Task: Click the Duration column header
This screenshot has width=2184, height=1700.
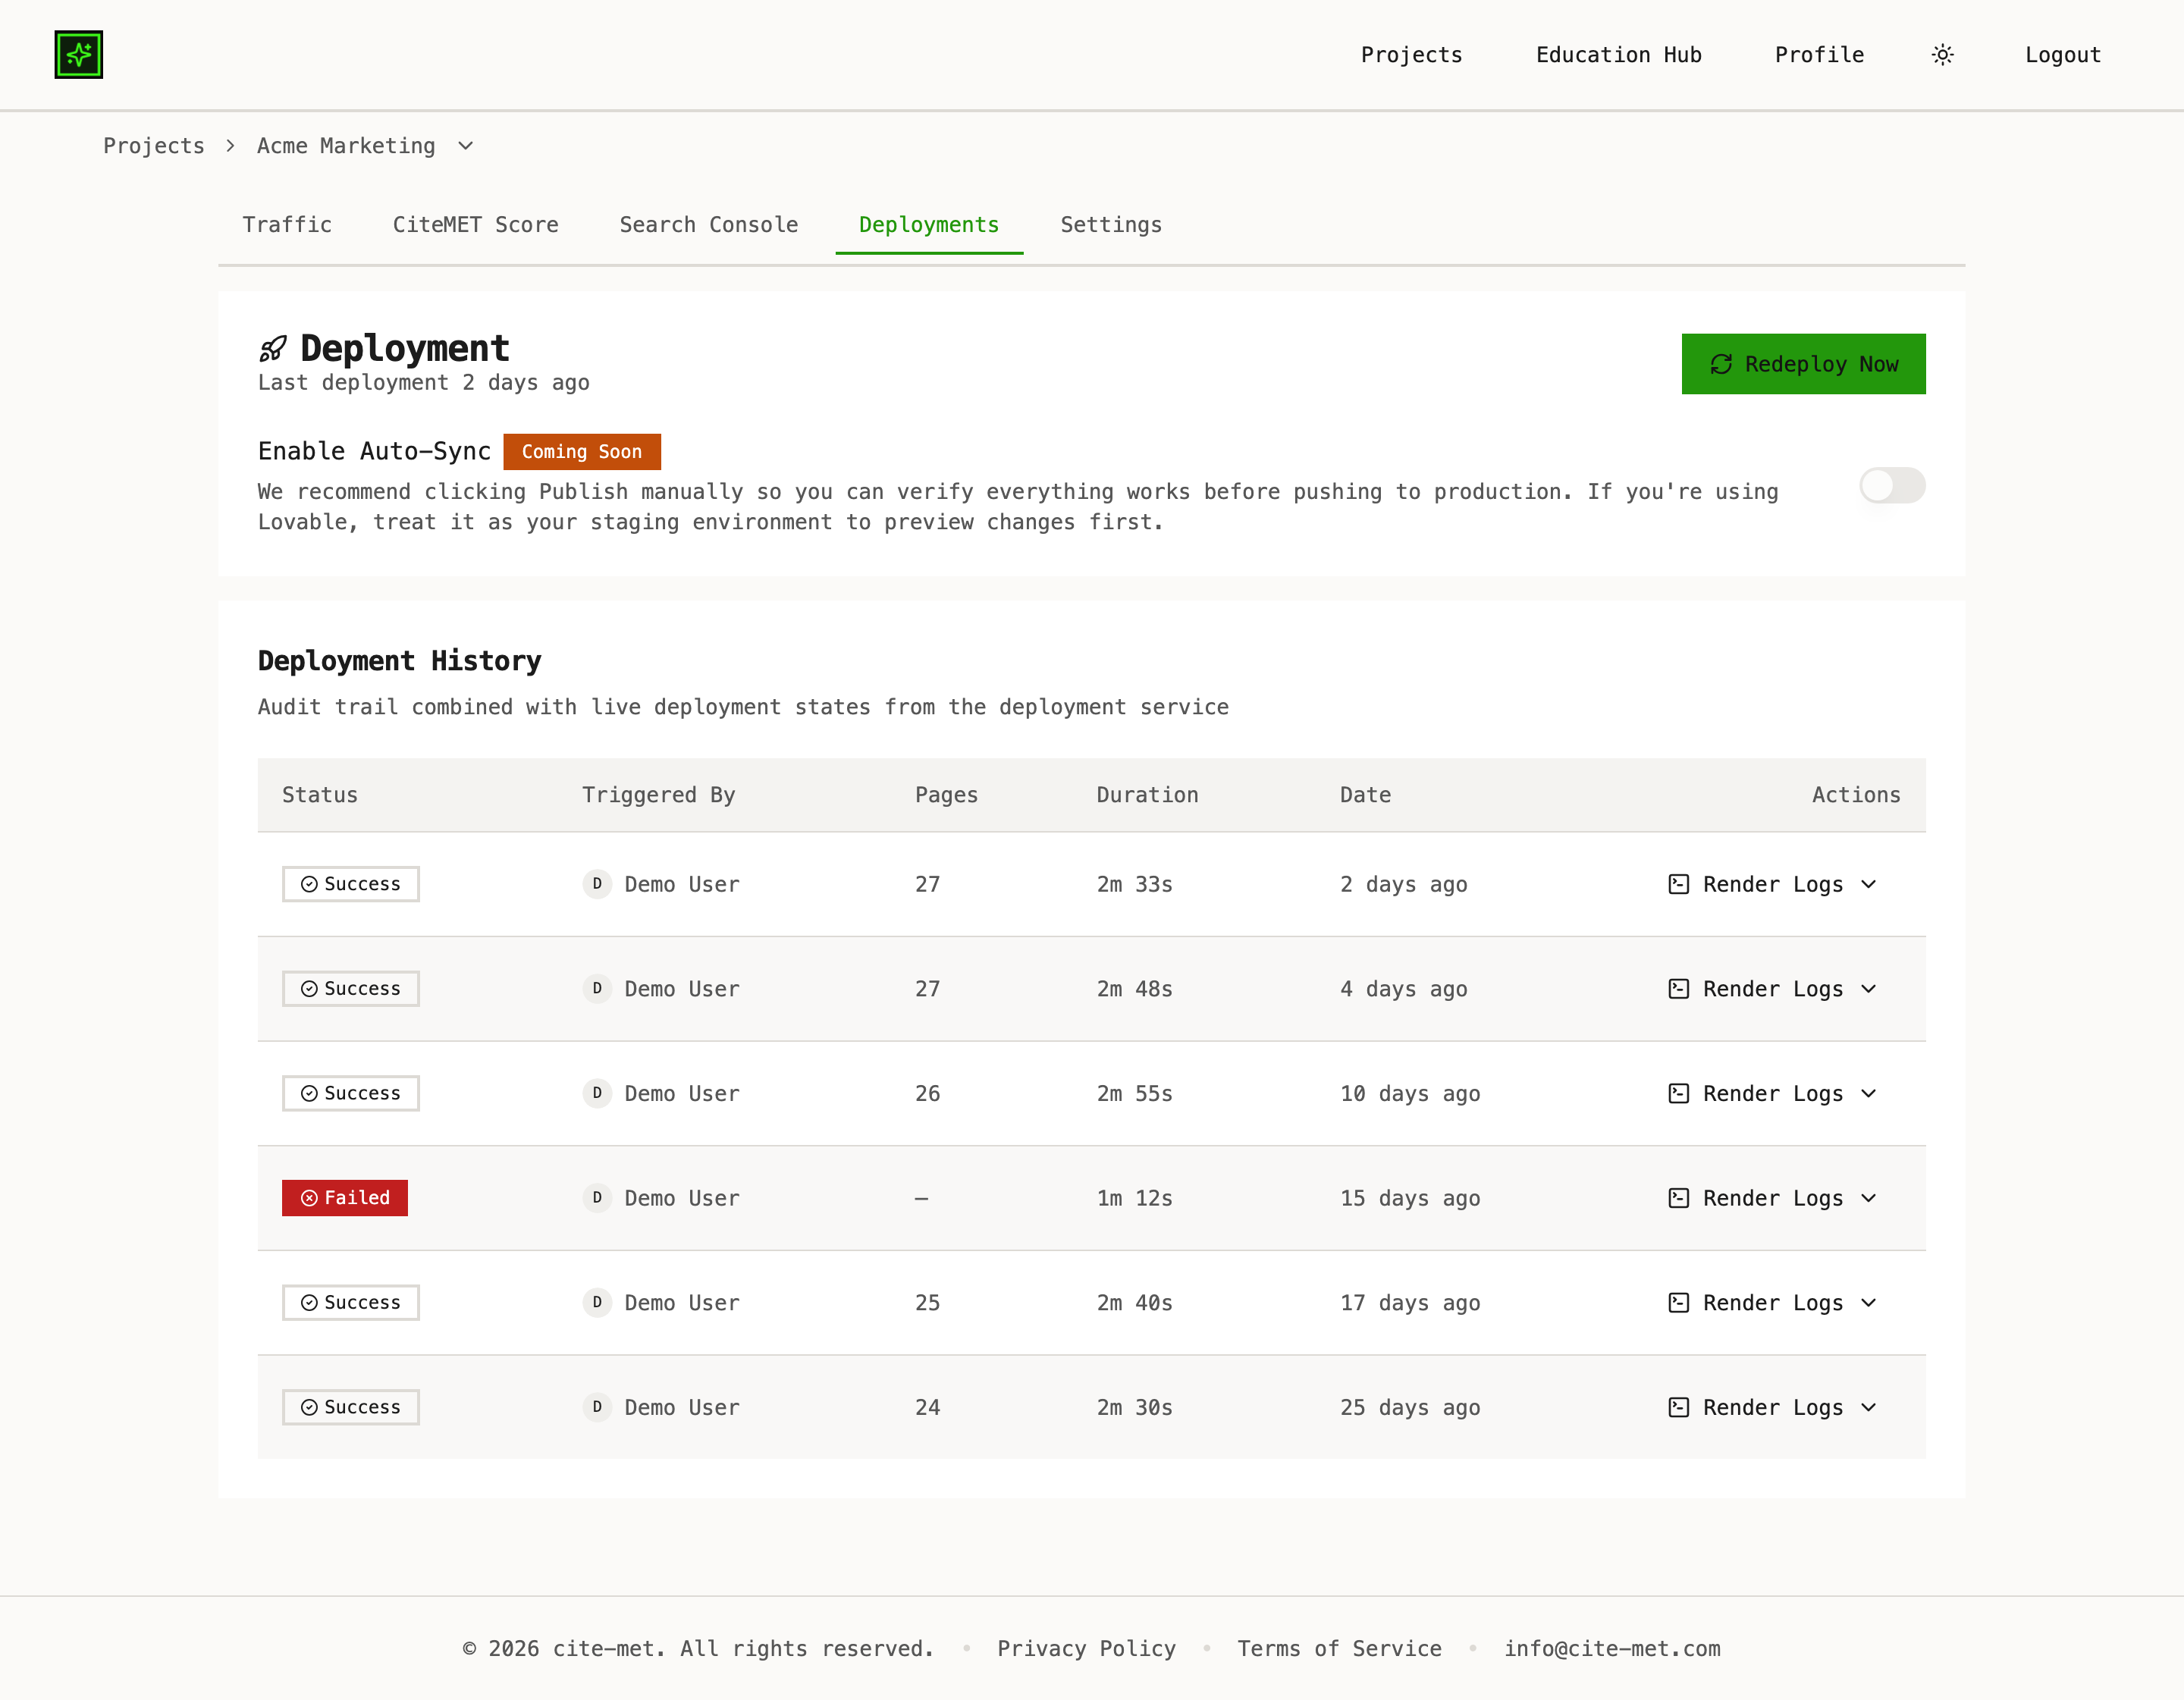Action: tap(1147, 795)
